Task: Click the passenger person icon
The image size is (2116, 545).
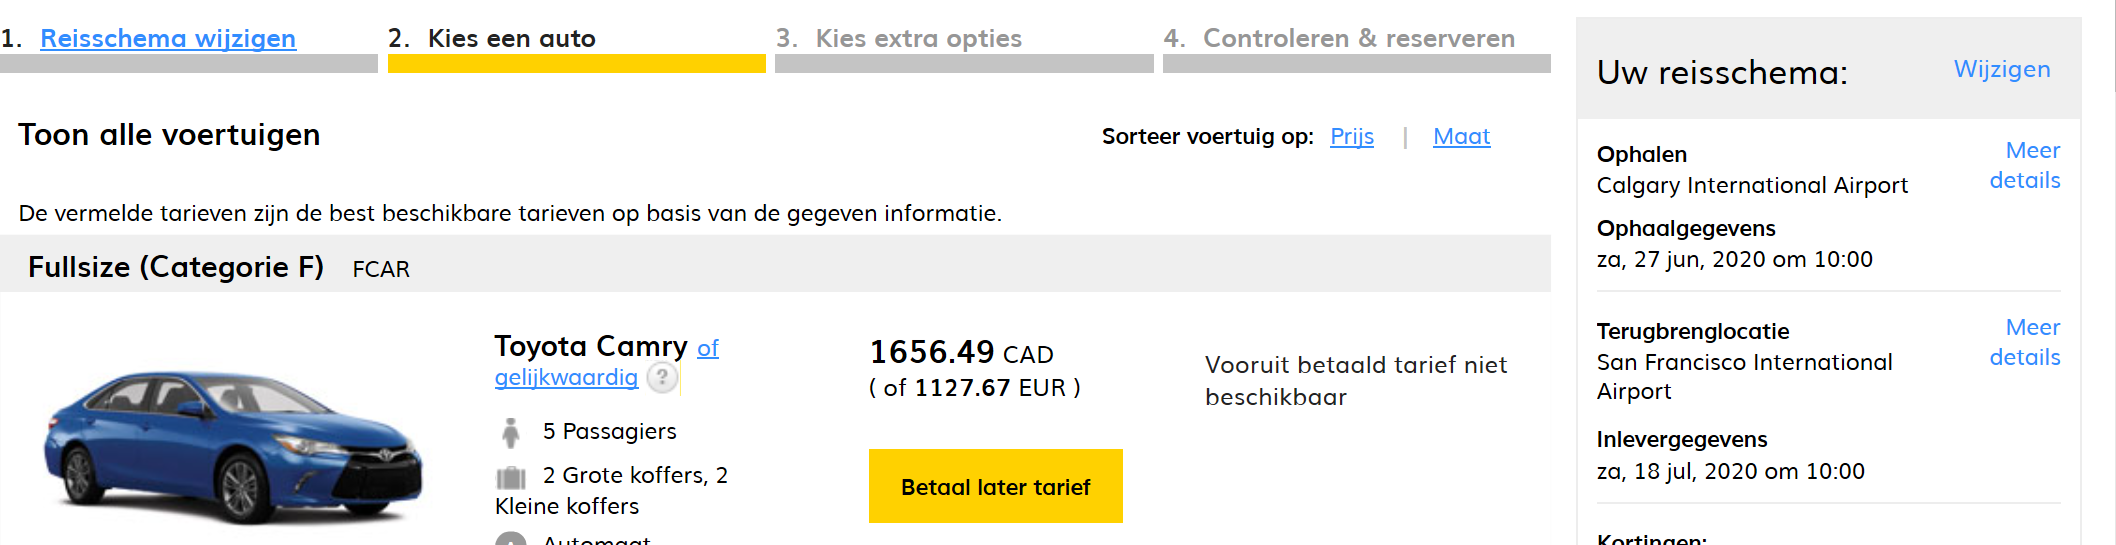Action: coord(511,432)
